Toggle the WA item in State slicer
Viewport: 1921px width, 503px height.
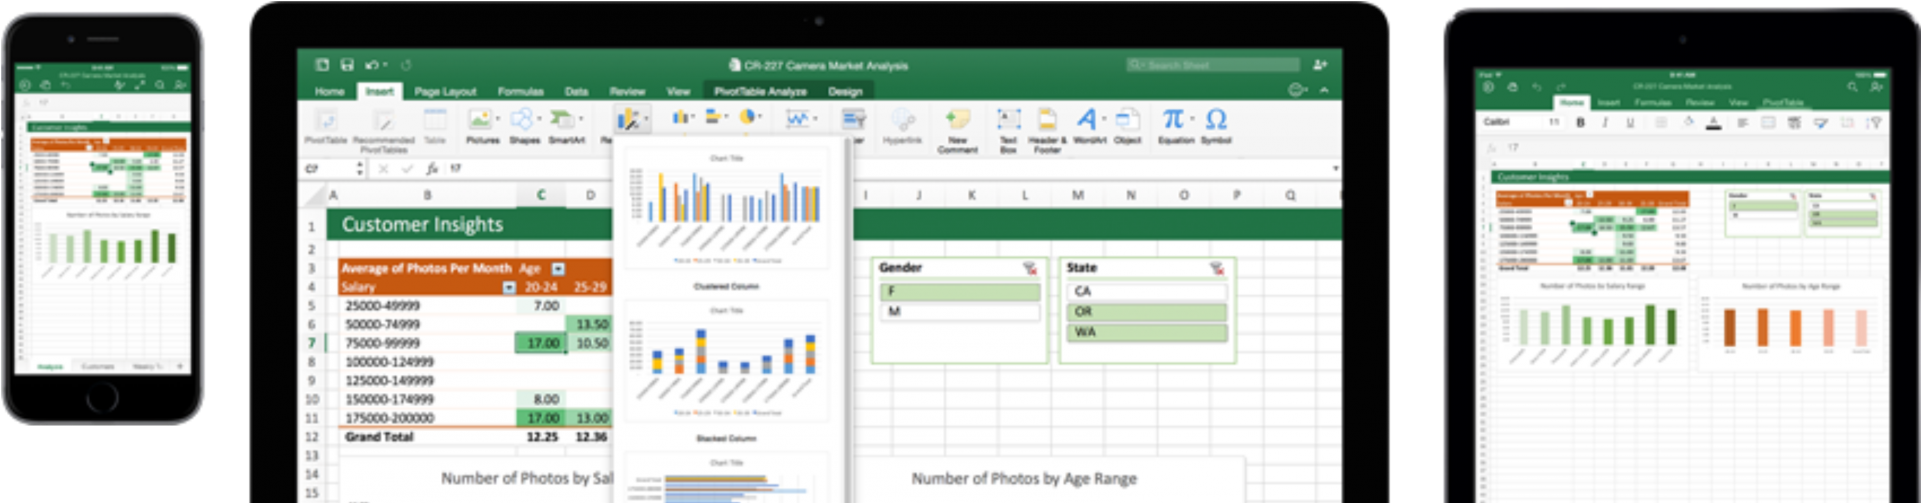pyautogui.click(x=1146, y=332)
